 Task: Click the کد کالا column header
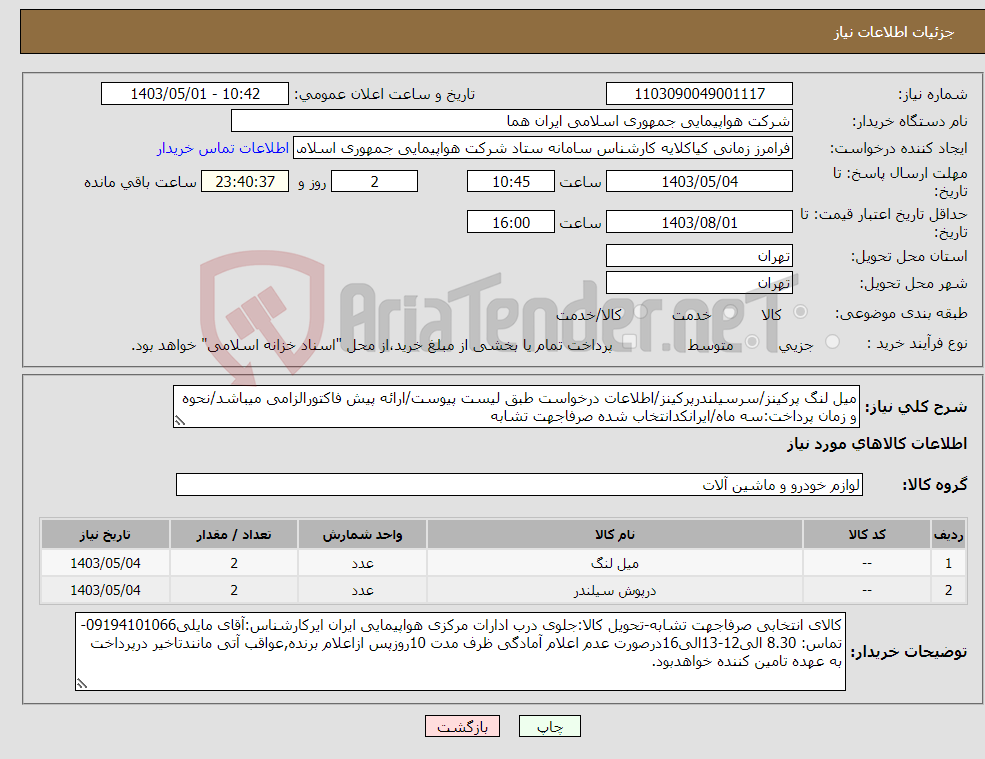pos(867,534)
